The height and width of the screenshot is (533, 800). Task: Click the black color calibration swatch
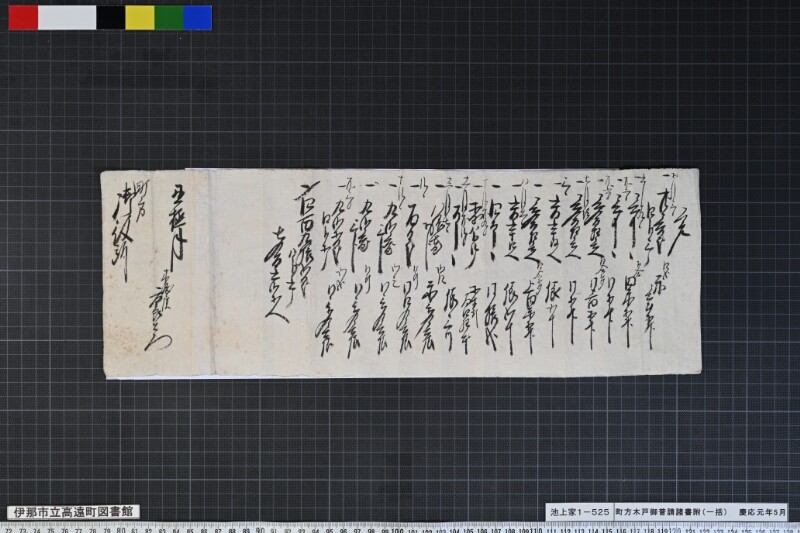pyautogui.click(x=111, y=18)
